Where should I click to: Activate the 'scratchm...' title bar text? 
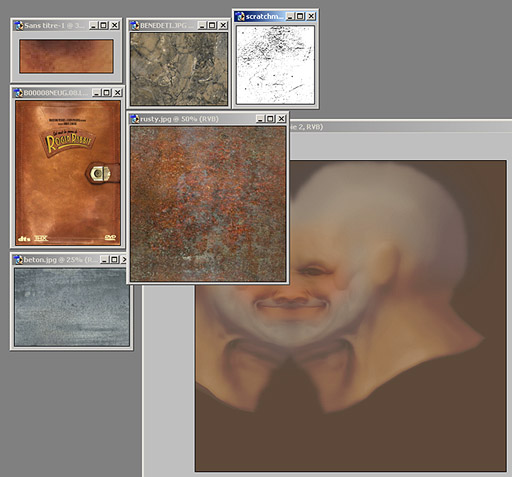point(264,16)
